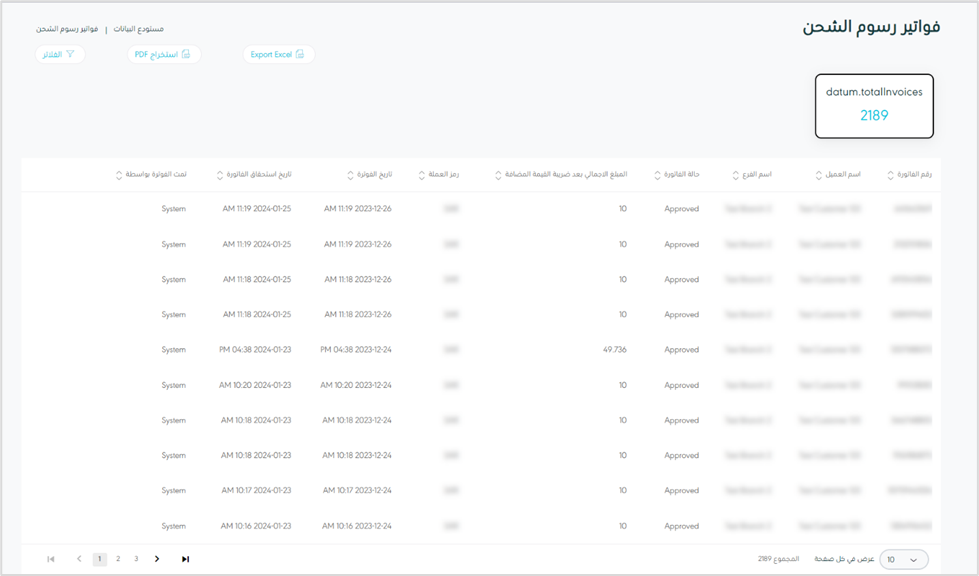979x576 pixels.
Task: Jump to the last page arrow
Action: (185, 559)
